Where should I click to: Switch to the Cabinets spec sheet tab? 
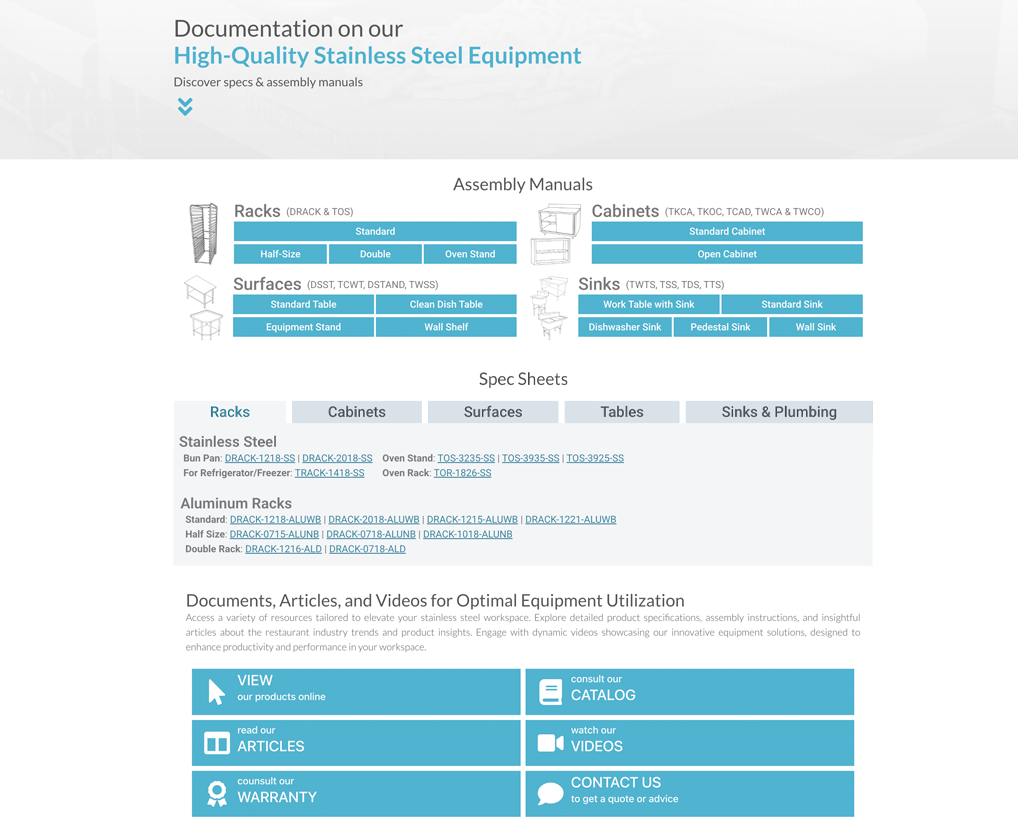click(x=356, y=412)
